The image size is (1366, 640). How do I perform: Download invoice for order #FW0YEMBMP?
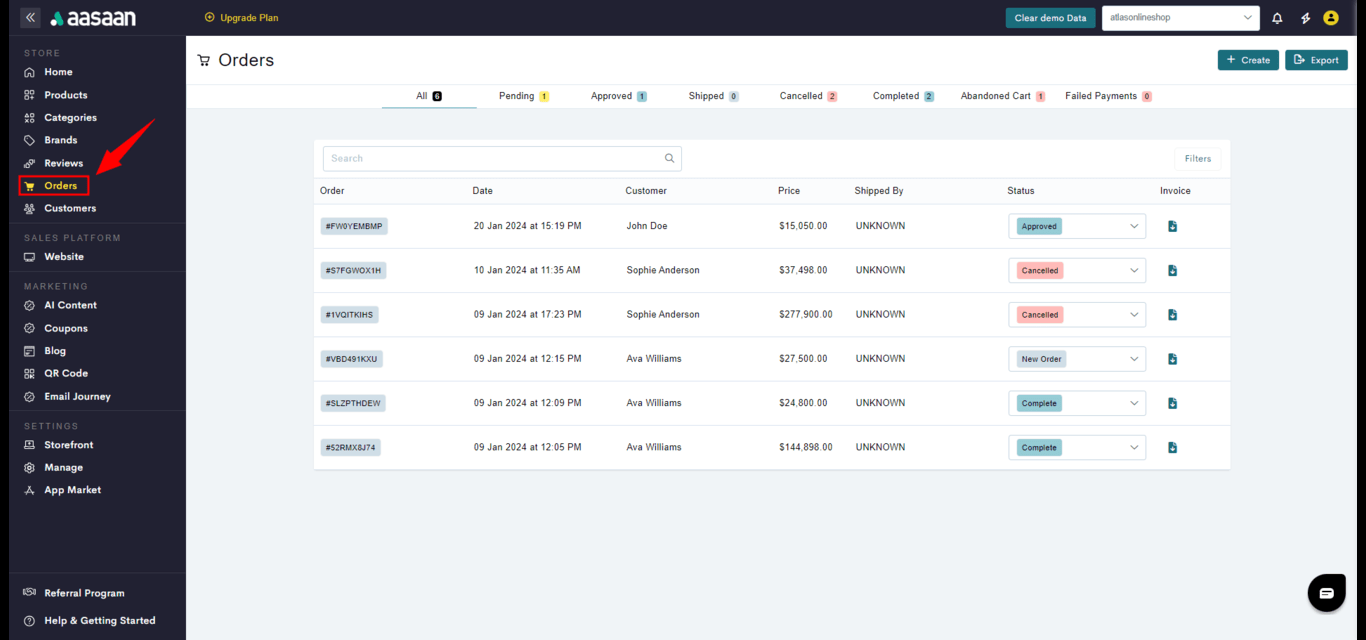[1172, 226]
